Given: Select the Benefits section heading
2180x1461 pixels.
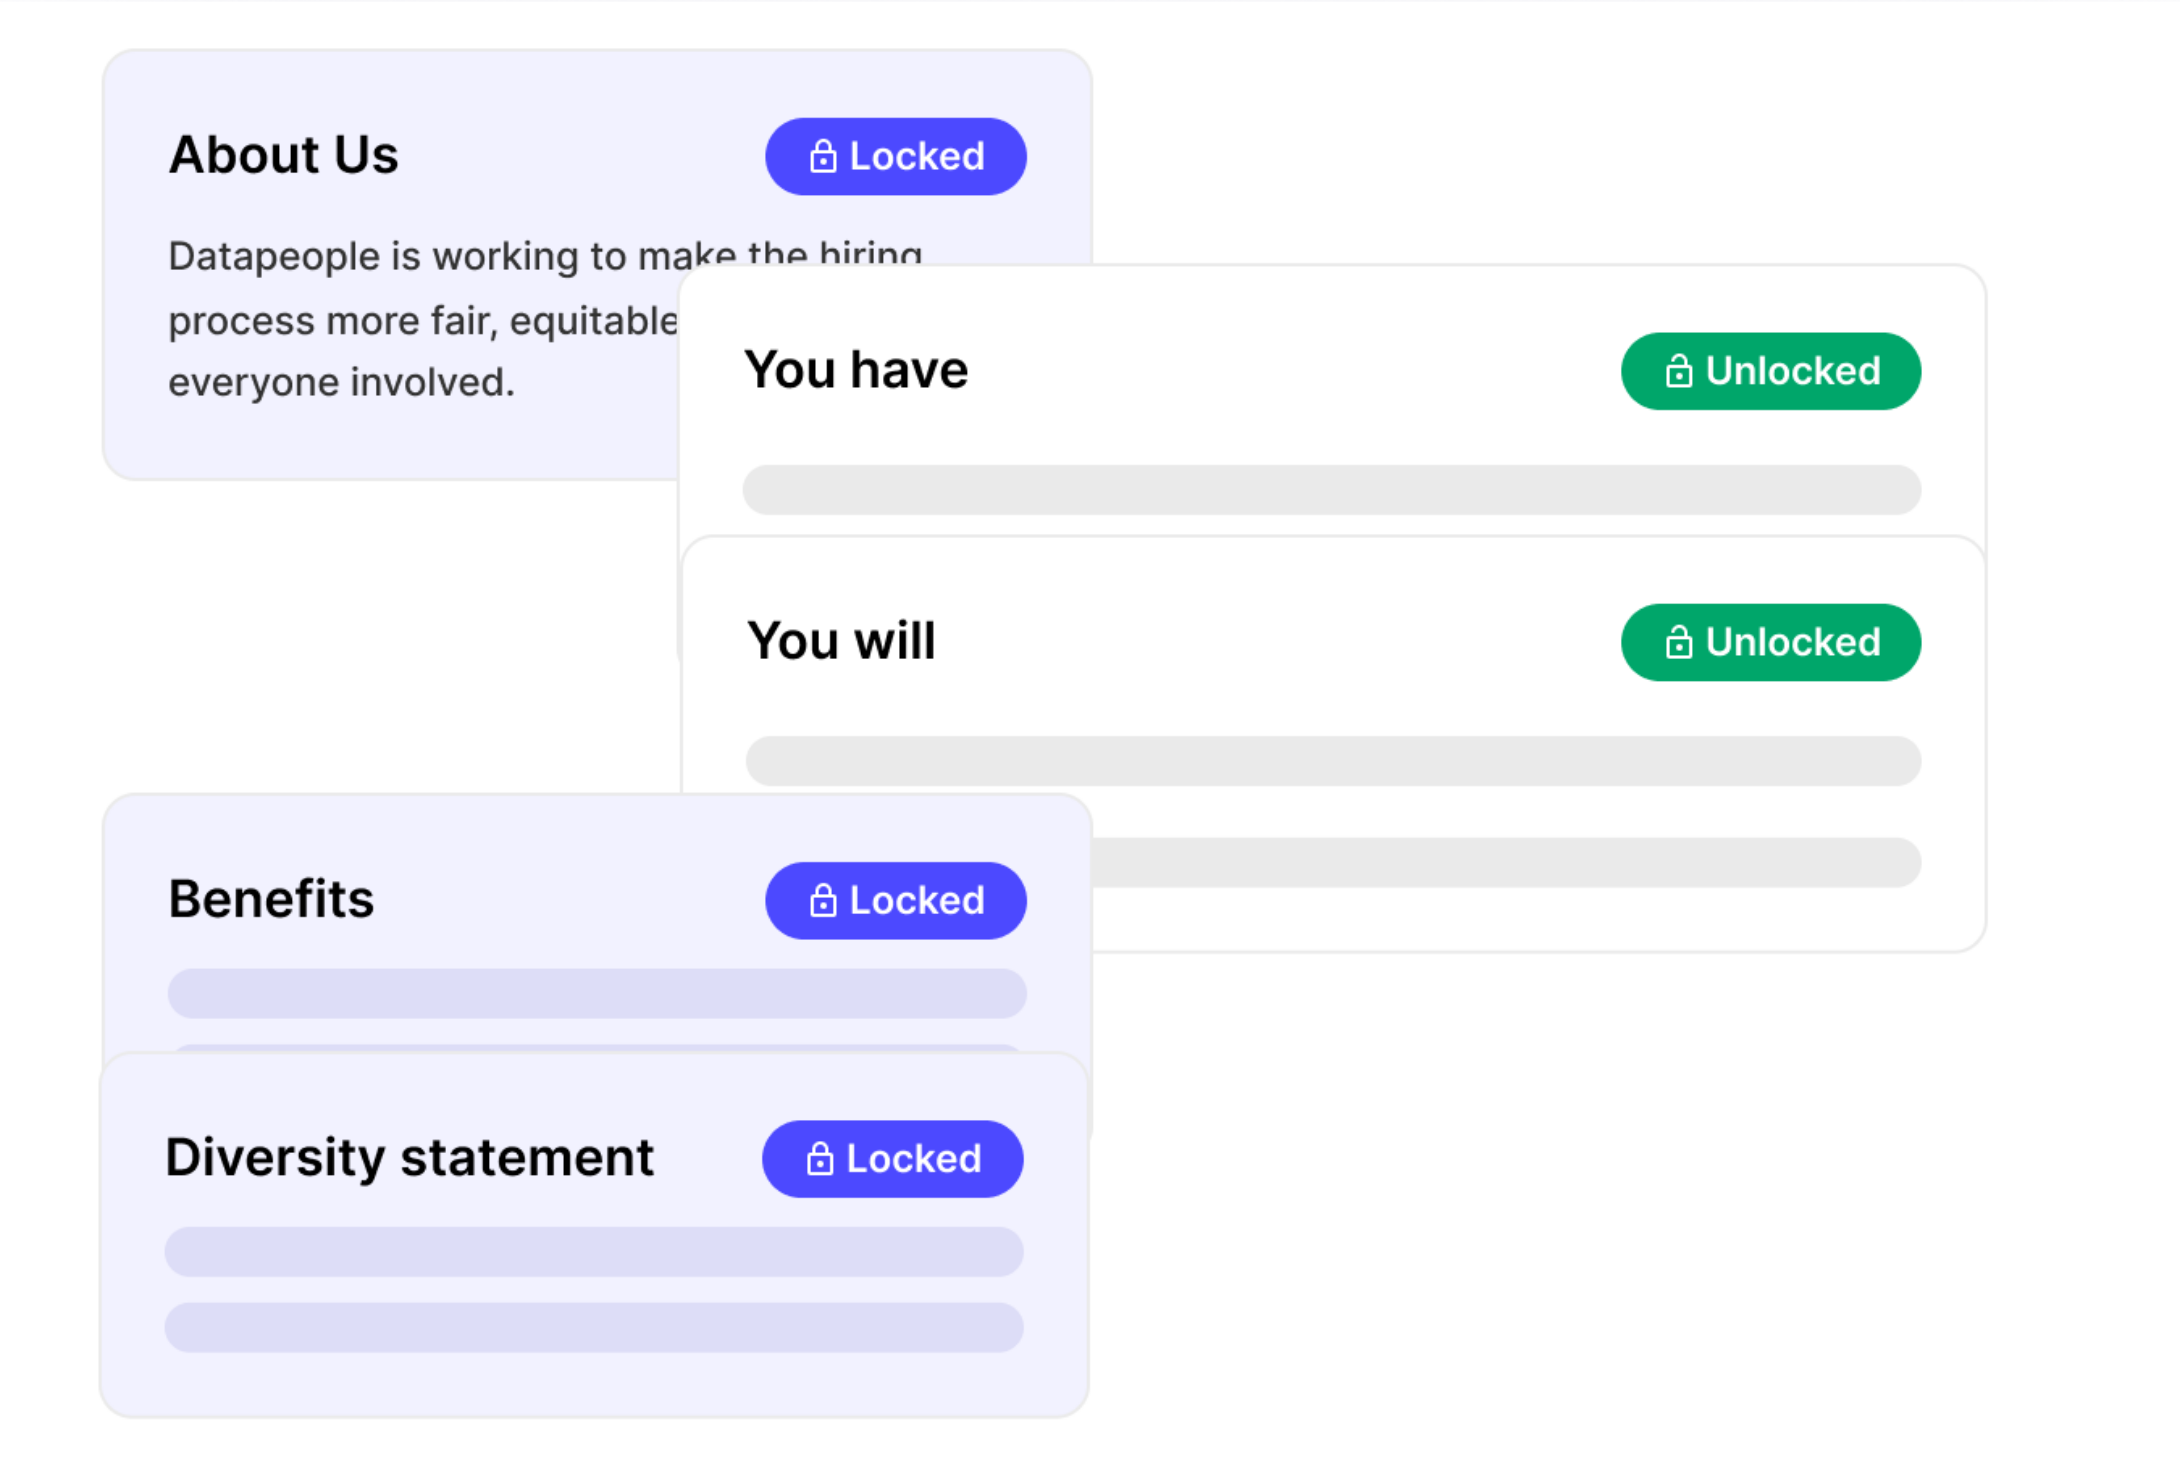Looking at the screenshot, I should pos(271,899).
